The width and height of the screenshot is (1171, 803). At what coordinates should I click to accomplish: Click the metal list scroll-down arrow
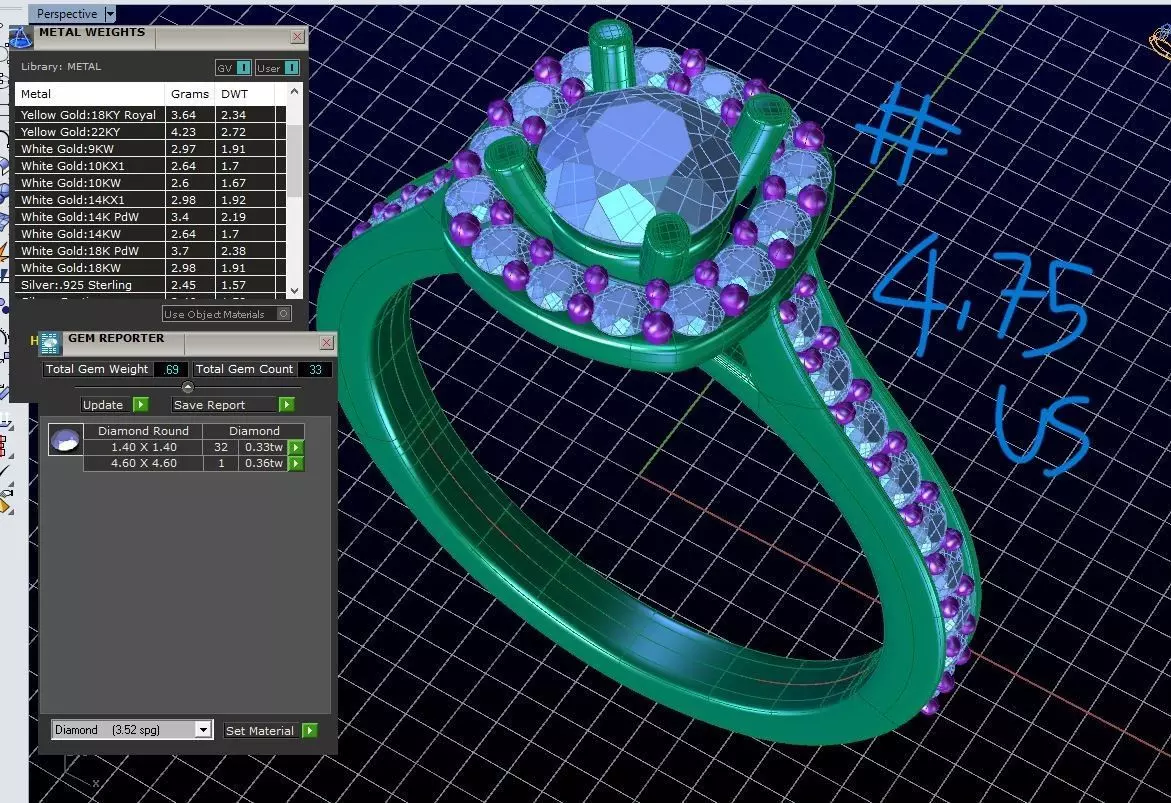pyautogui.click(x=294, y=291)
